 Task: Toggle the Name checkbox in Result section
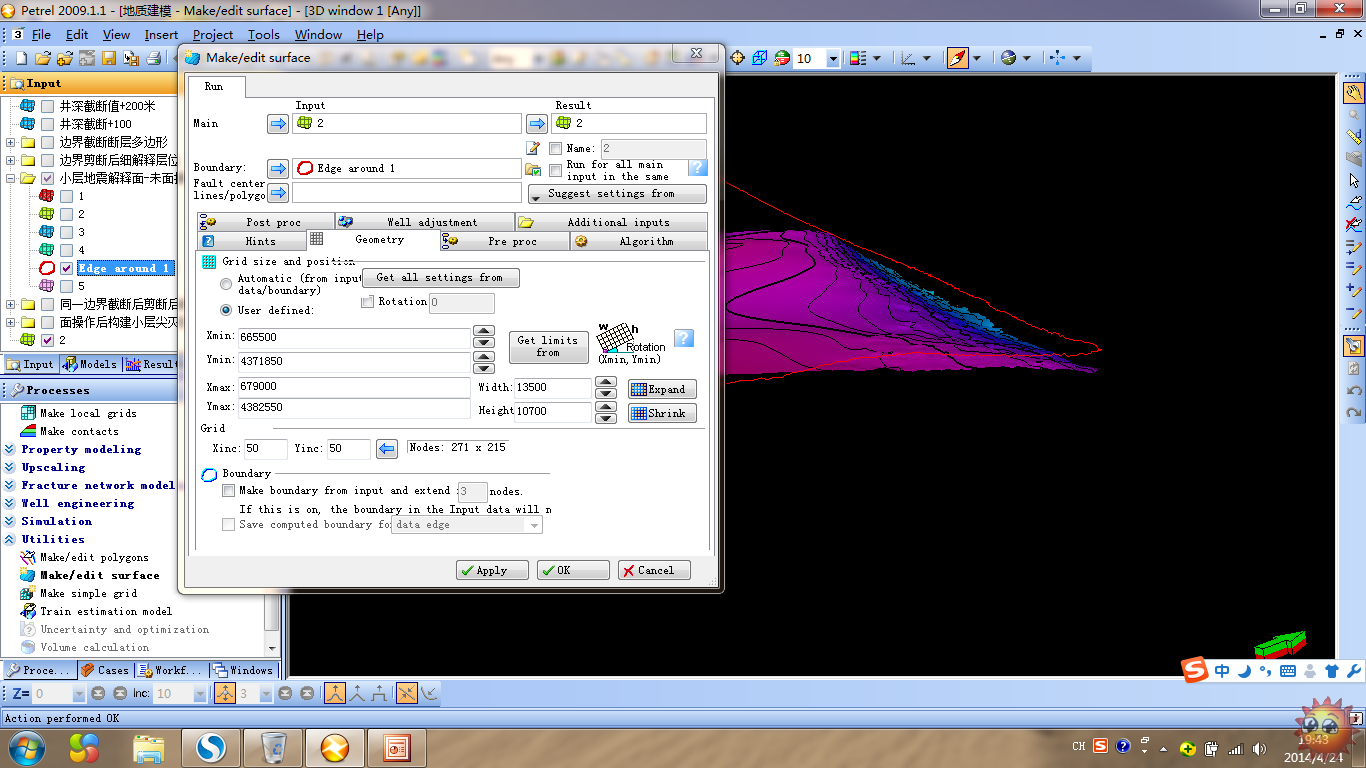click(x=555, y=148)
